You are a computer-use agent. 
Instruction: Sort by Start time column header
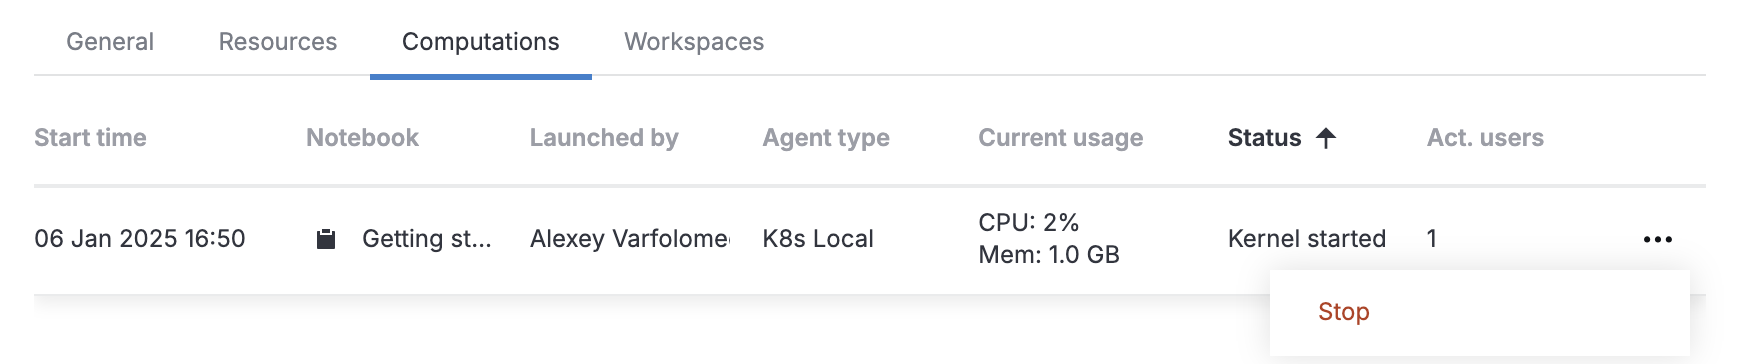pyautogui.click(x=90, y=138)
